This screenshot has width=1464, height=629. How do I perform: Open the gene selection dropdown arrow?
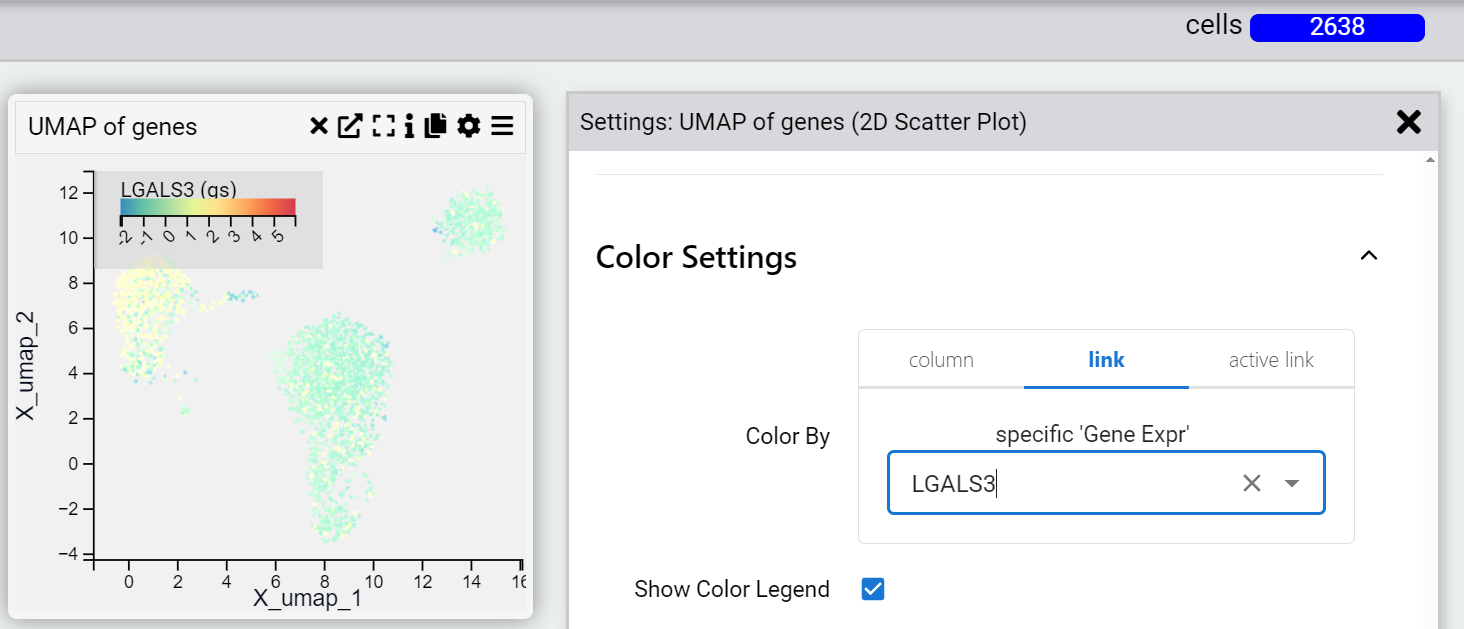click(1292, 484)
